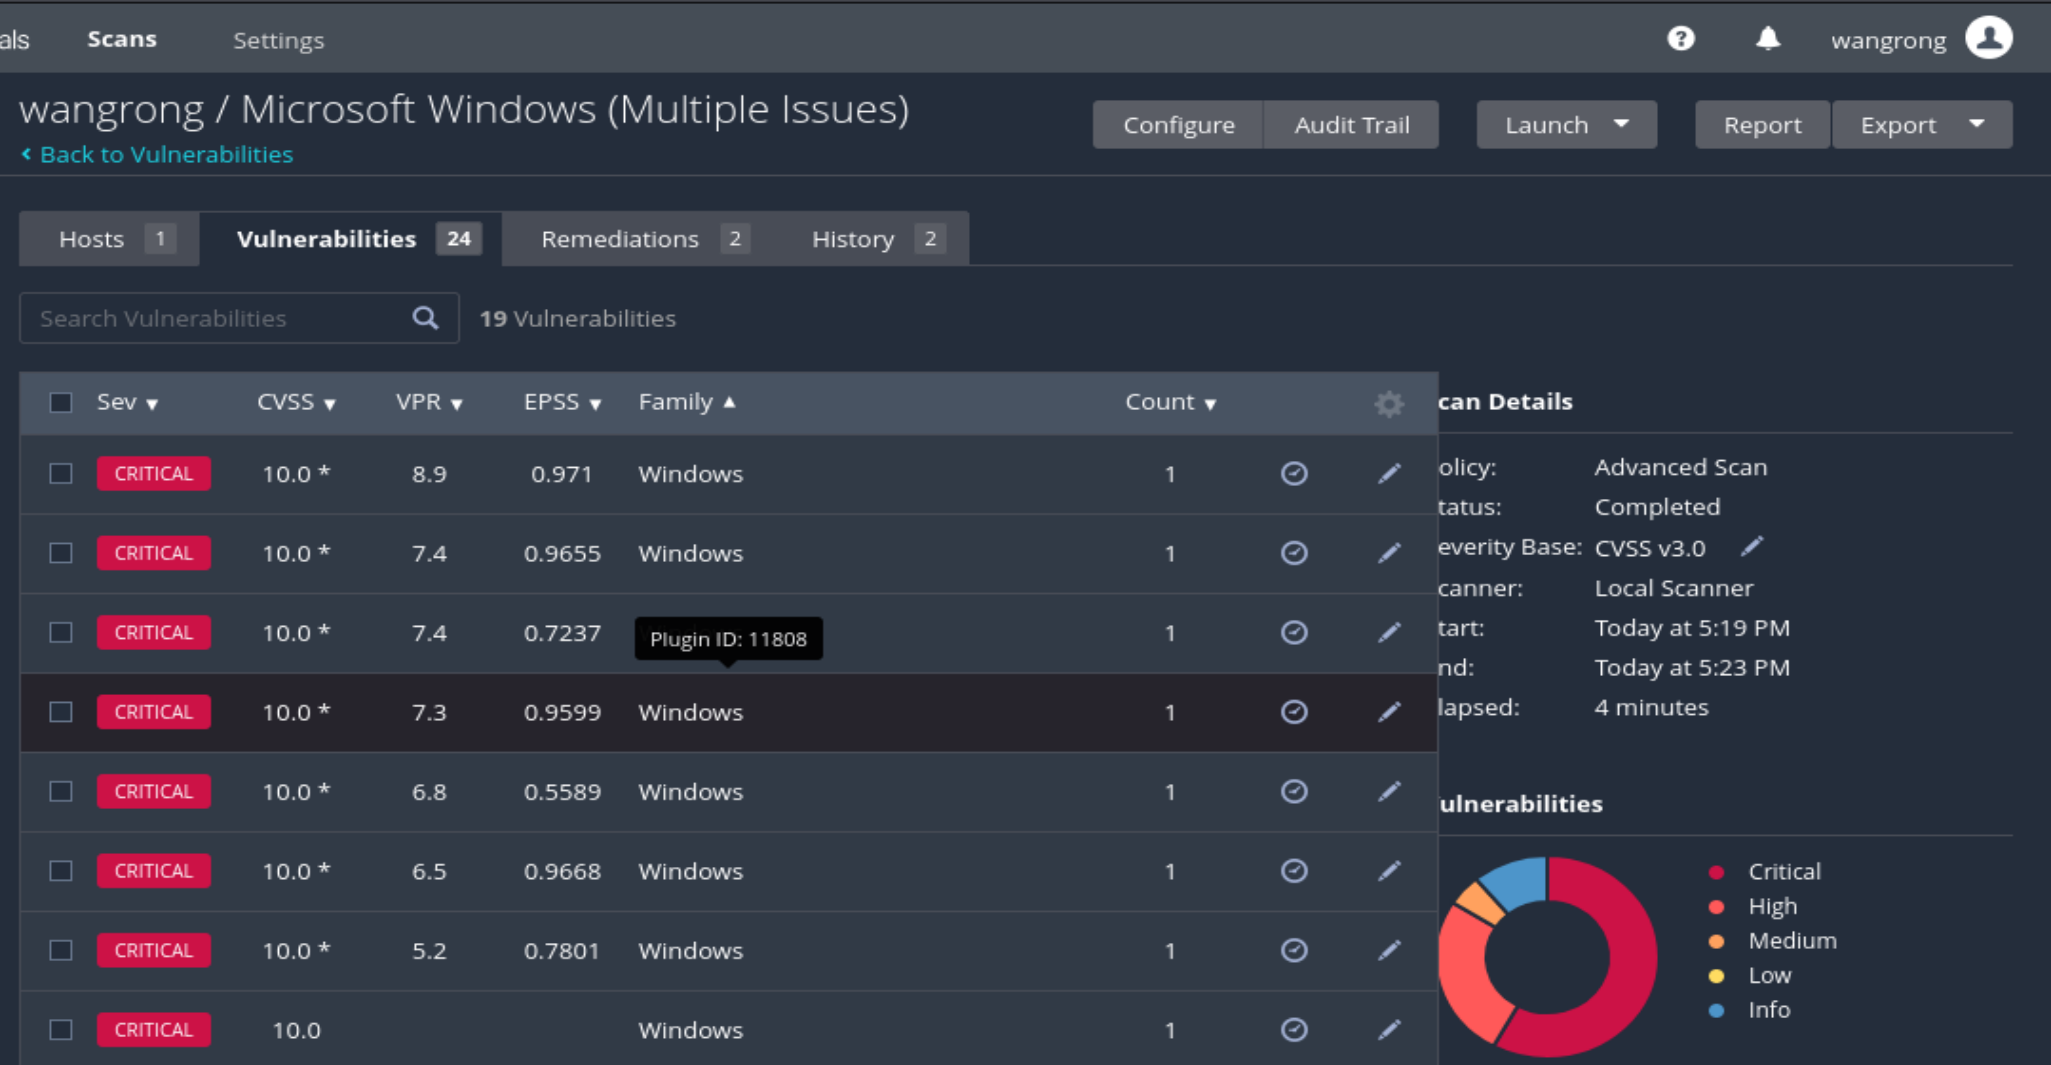Click the Windows family cell in VPR 6.8 row
Image resolution: width=2051 pixels, height=1065 pixels.
pos(690,791)
